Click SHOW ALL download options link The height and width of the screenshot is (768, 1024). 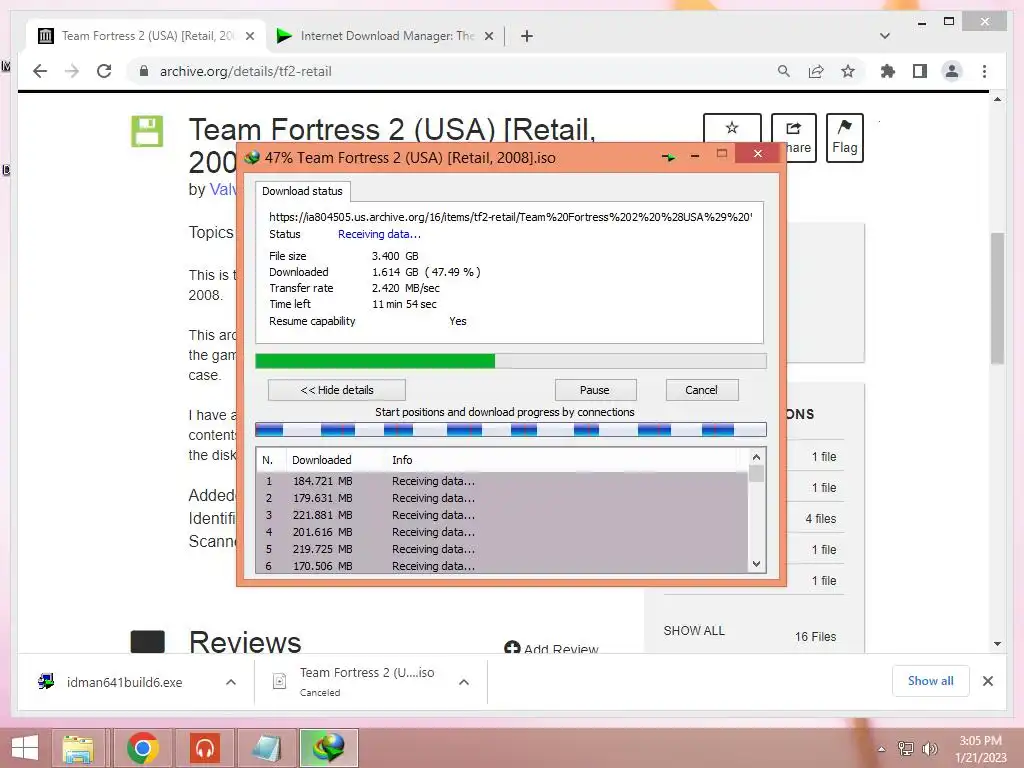tap(694, 630)
